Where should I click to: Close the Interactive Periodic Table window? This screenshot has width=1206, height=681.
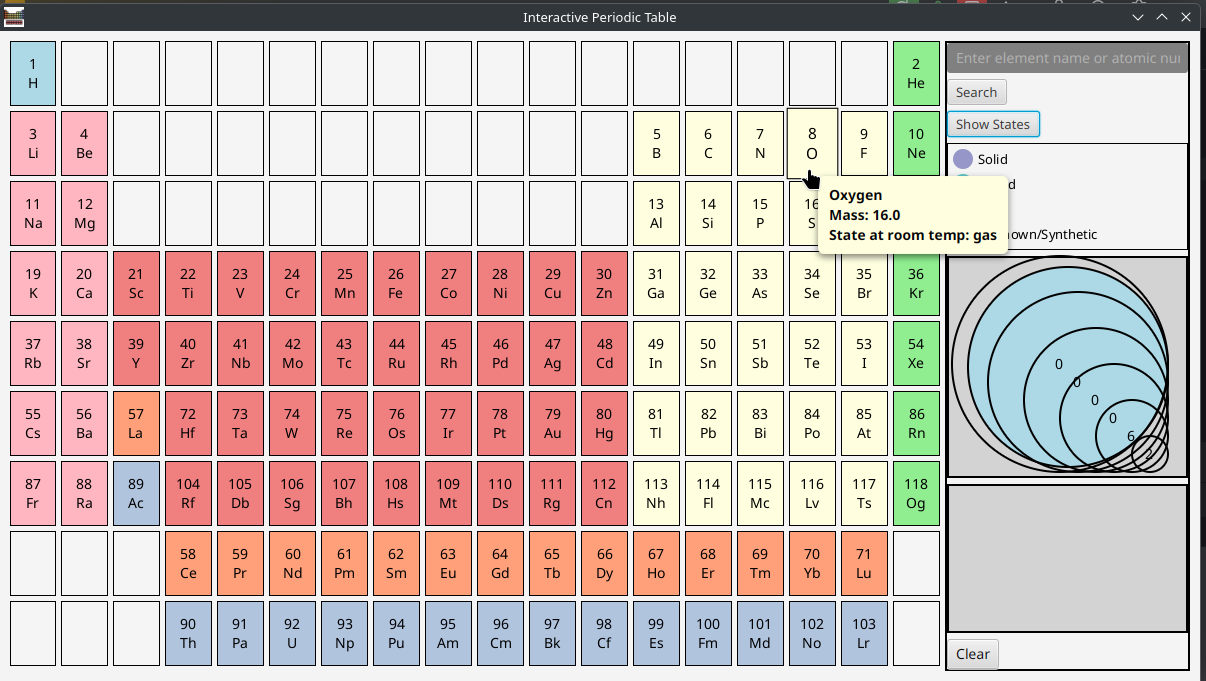click(x=1187, y=17)
